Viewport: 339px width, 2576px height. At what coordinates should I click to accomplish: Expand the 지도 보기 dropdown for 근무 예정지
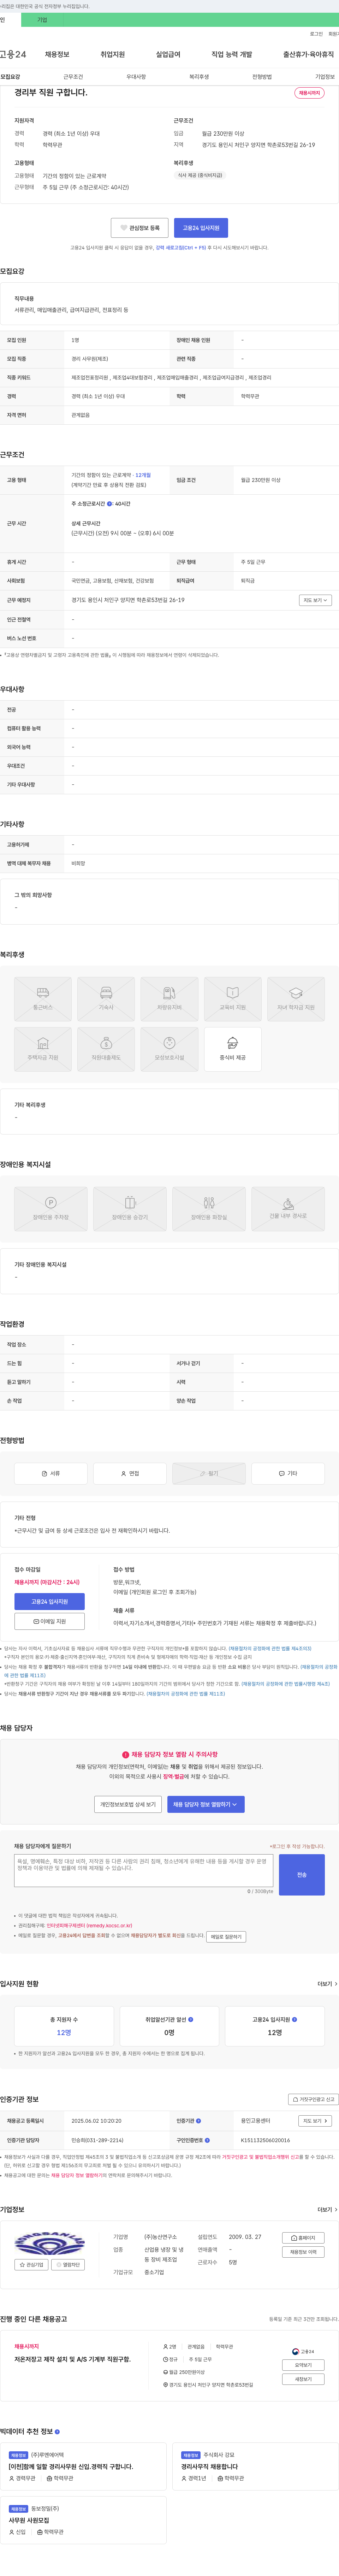coord(315,600)
